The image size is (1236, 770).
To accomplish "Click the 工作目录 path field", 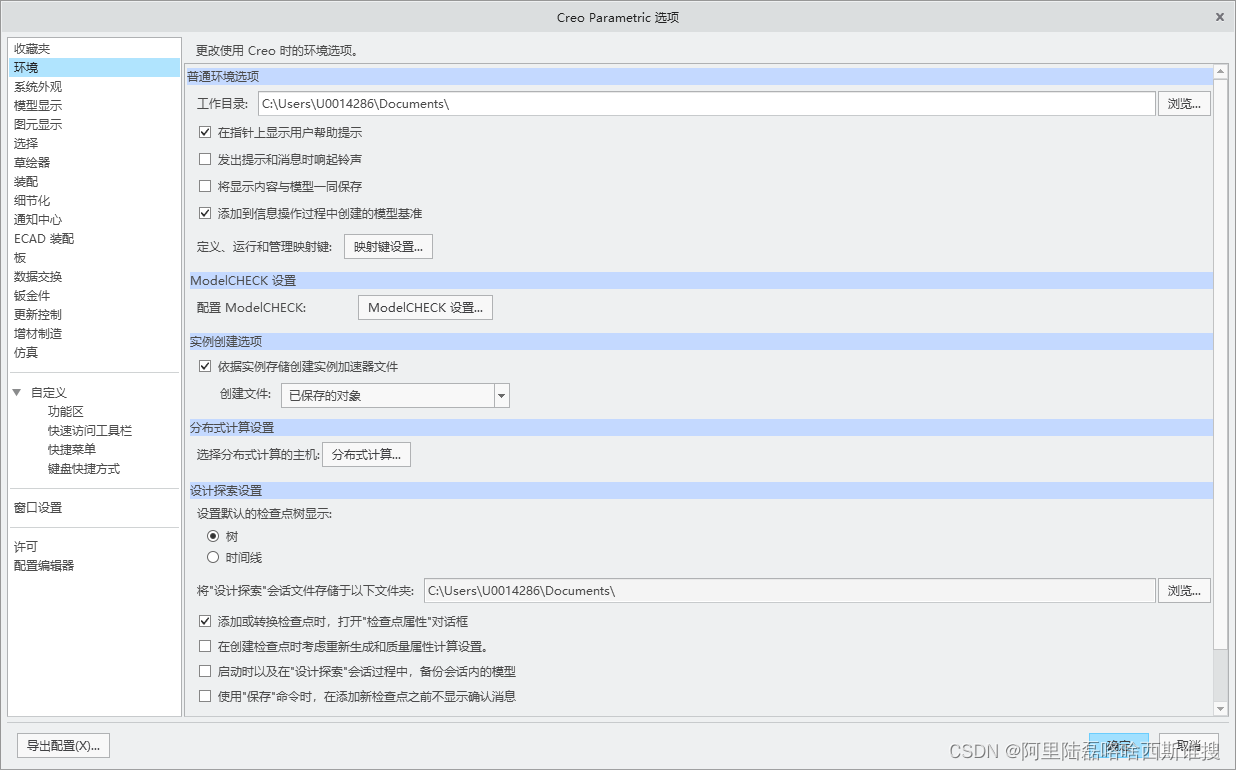I will pos(705,104).
